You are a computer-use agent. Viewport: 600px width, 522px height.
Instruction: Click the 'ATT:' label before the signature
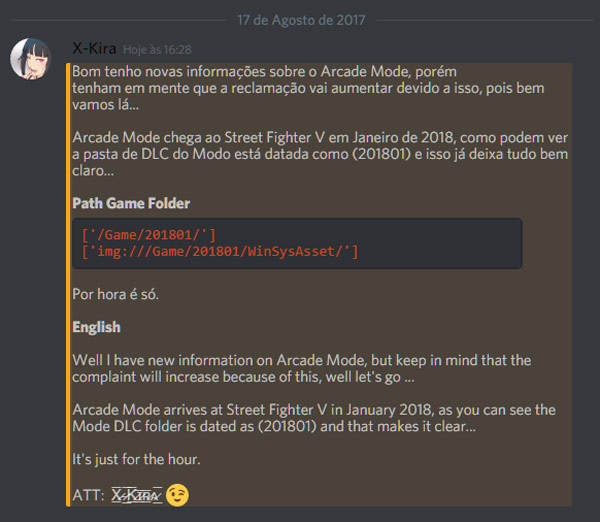click(x=87, y=495)
